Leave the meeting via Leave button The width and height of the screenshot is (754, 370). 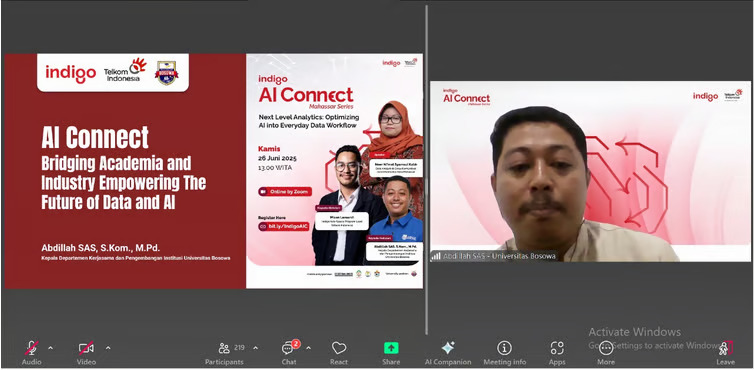pos(725,352)
